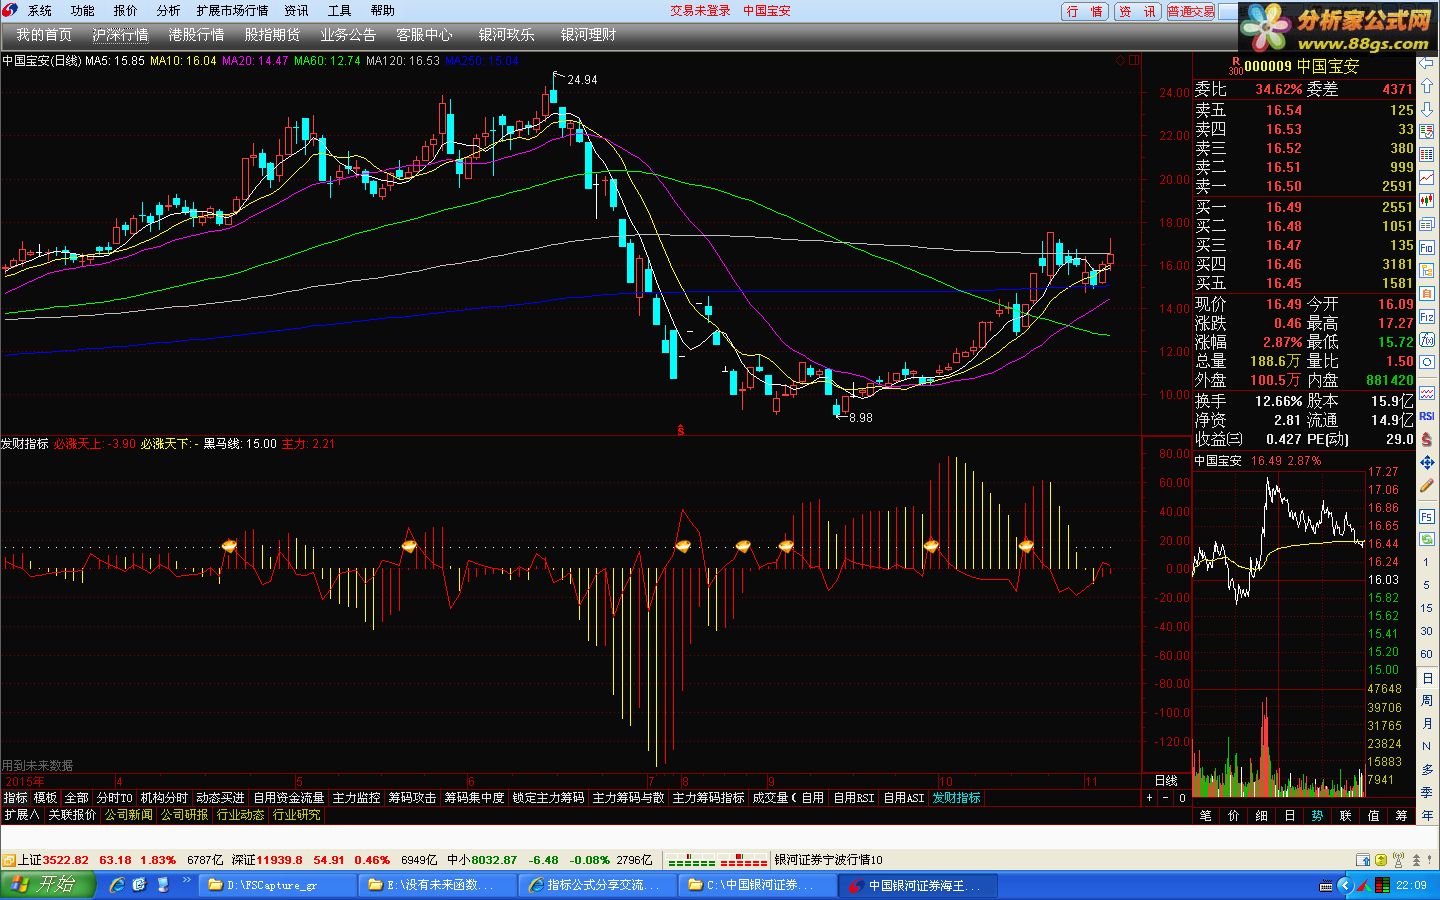
Task: Switch to 5-minute period
Action: pos(1427,586)
